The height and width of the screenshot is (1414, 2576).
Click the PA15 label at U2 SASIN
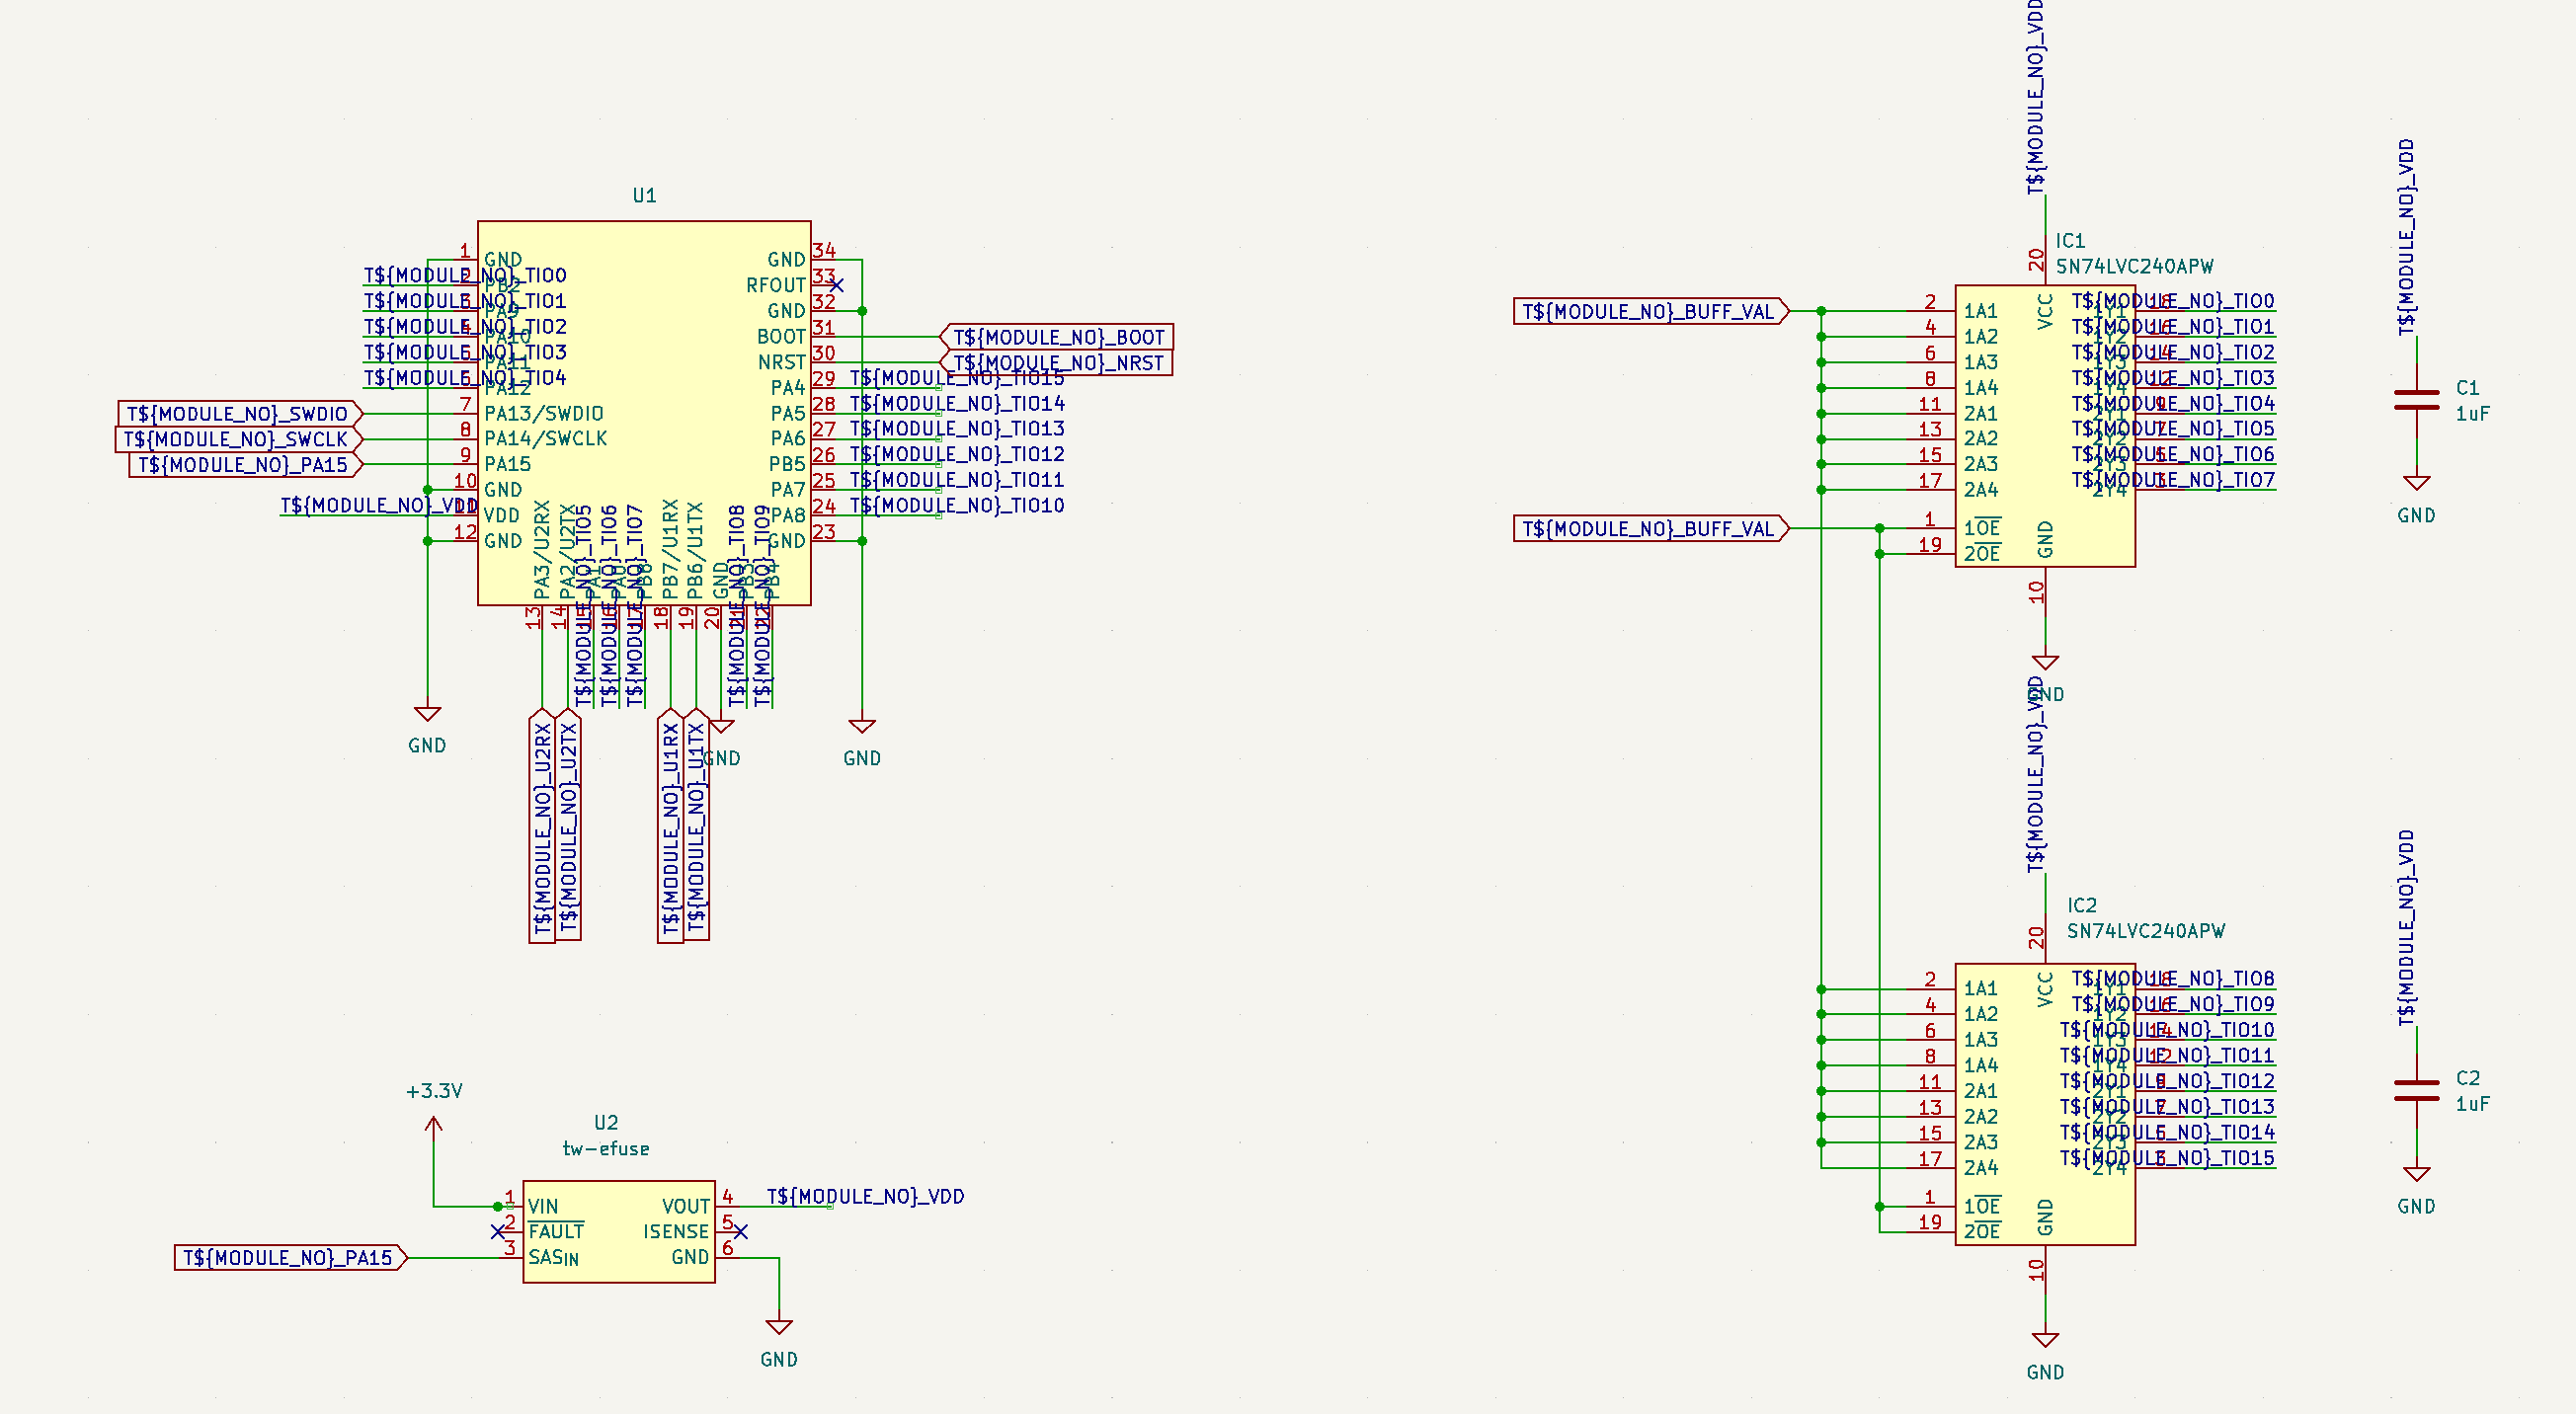(288, 1258)
